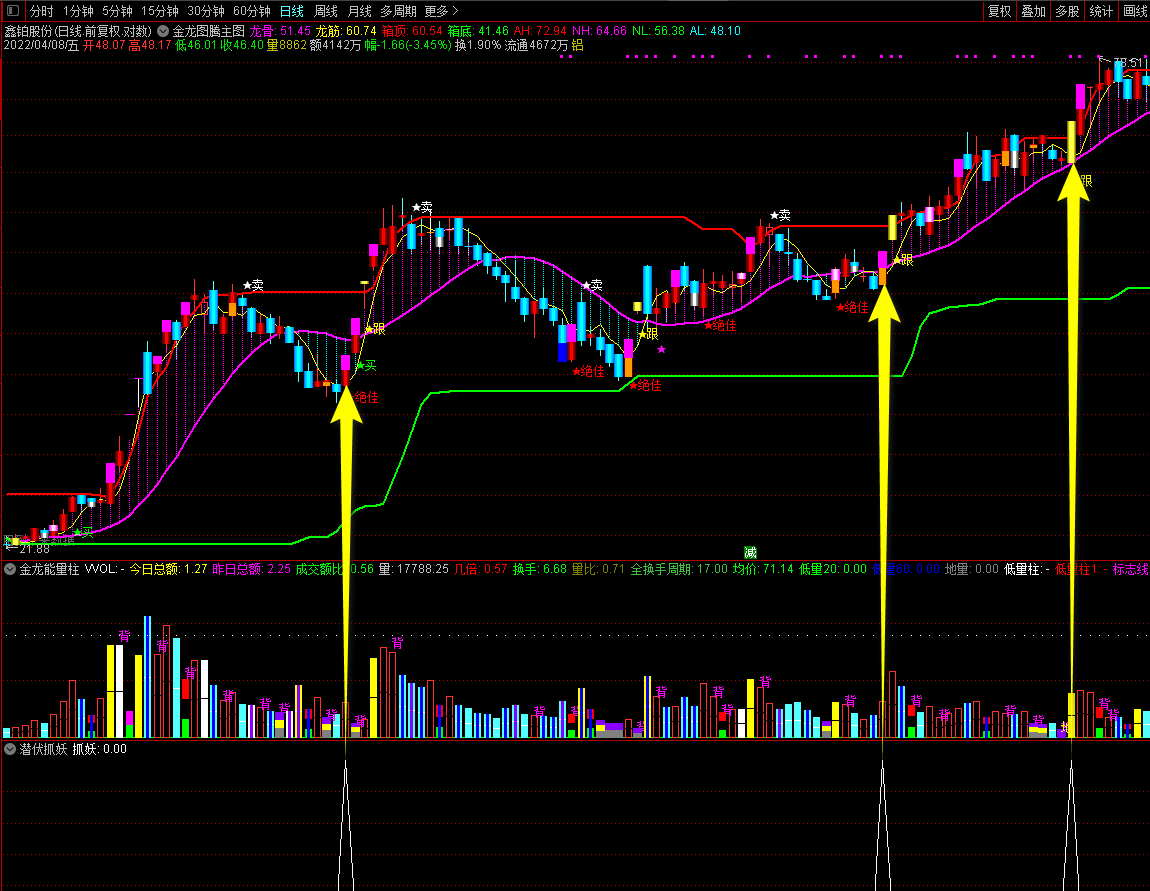Viewport: 1150px width, 891px height.
Task: Click the NH: 64.66 value
Action: 600,31
